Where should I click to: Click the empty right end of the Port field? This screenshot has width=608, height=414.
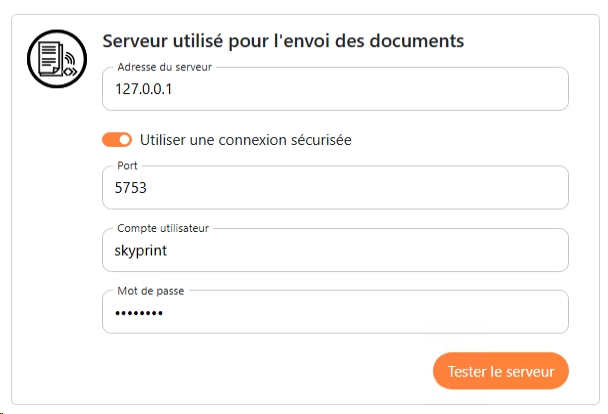coord(530,188)
